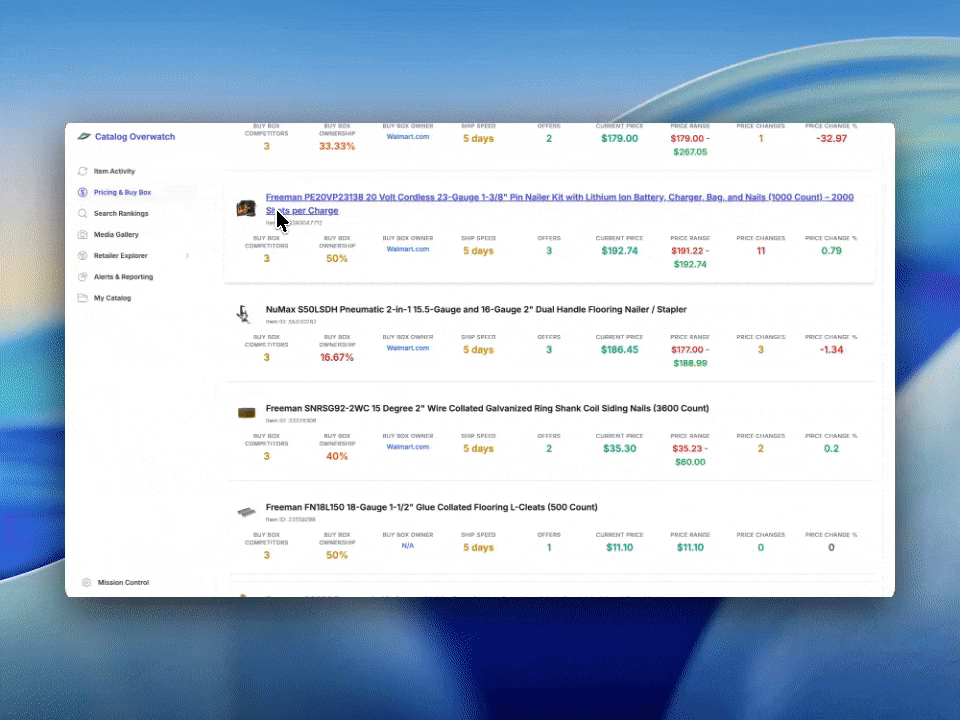Click the $177.00 - $188.99 price range
This screenshot has width=960, height=720.
pyautogui.click(x=690, y=356)
